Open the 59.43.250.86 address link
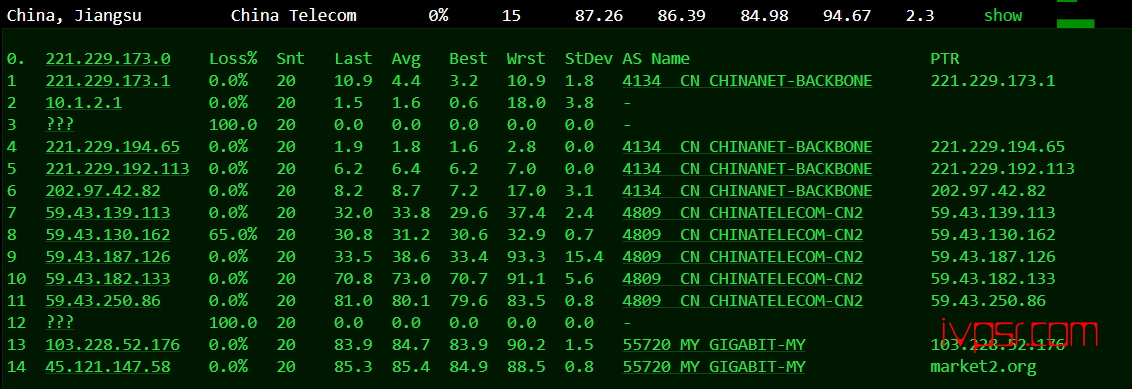This screenshot has width=1132, height=389. [103, 301]
